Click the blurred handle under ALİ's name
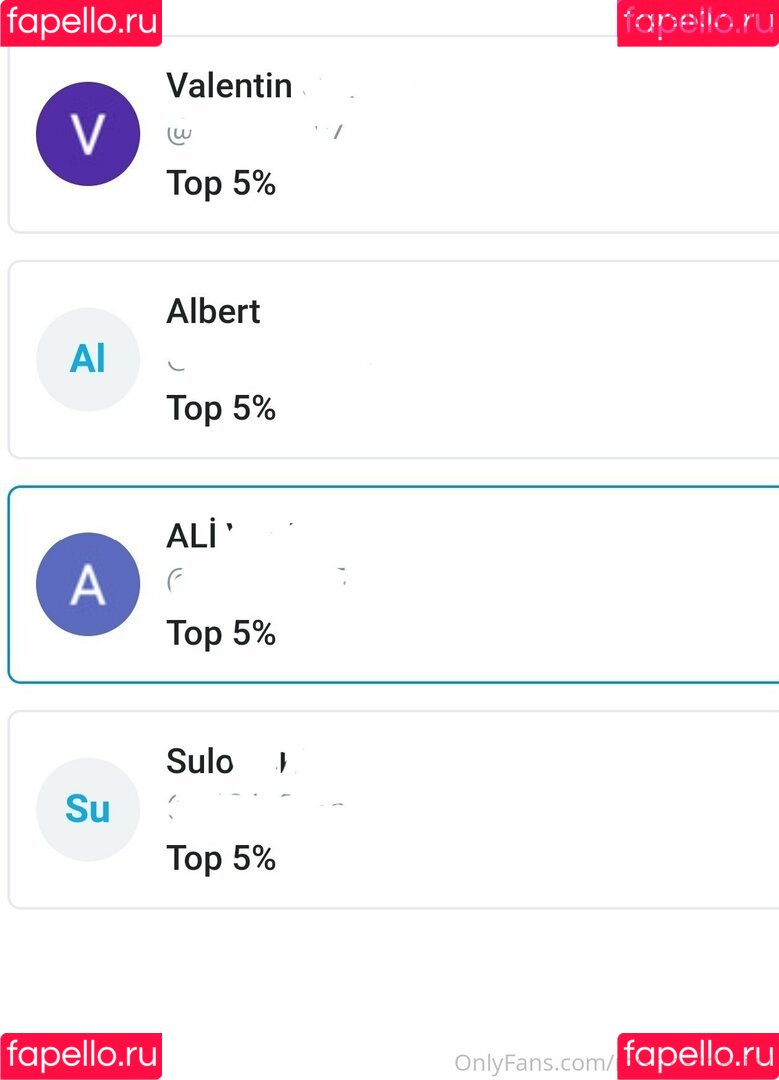 (257, 579)
